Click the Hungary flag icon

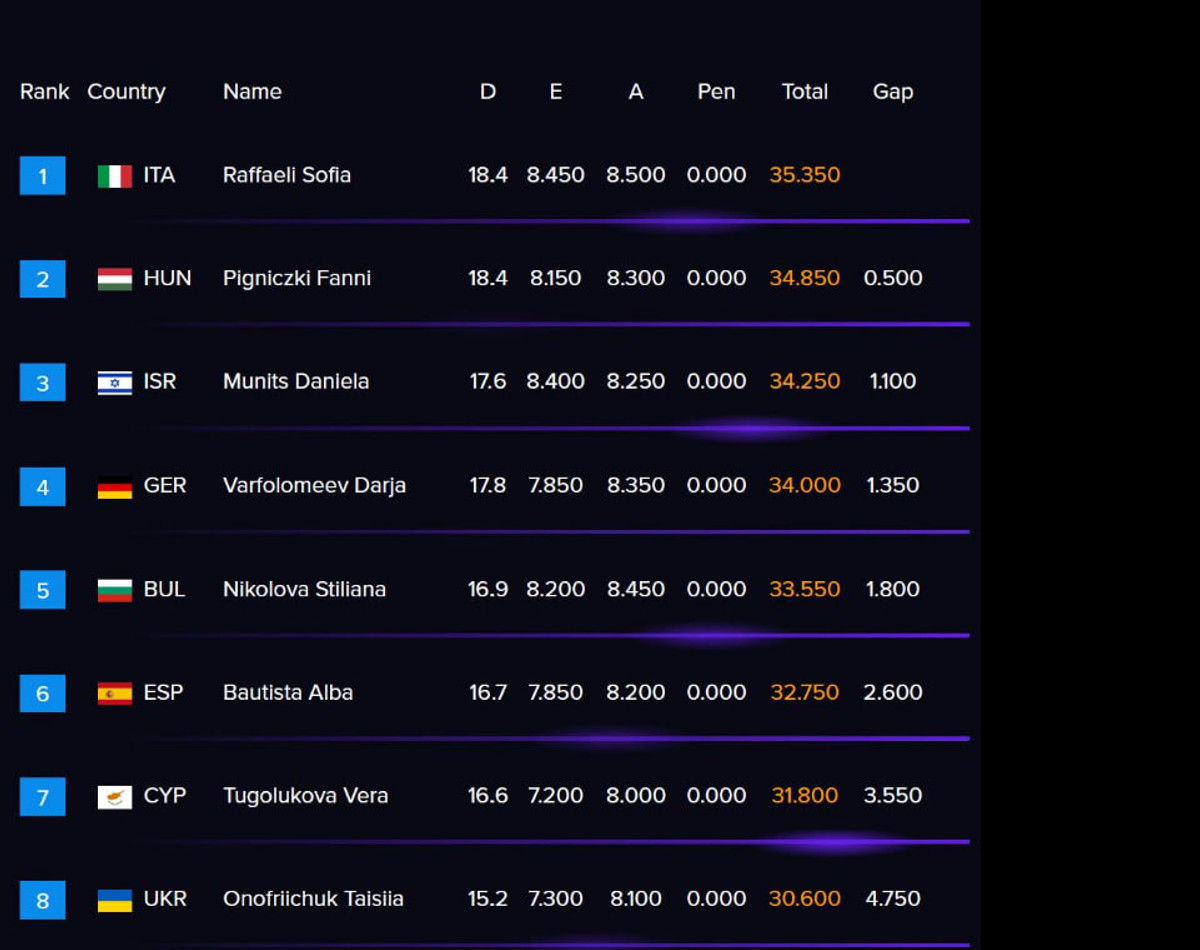coord(114,279)
